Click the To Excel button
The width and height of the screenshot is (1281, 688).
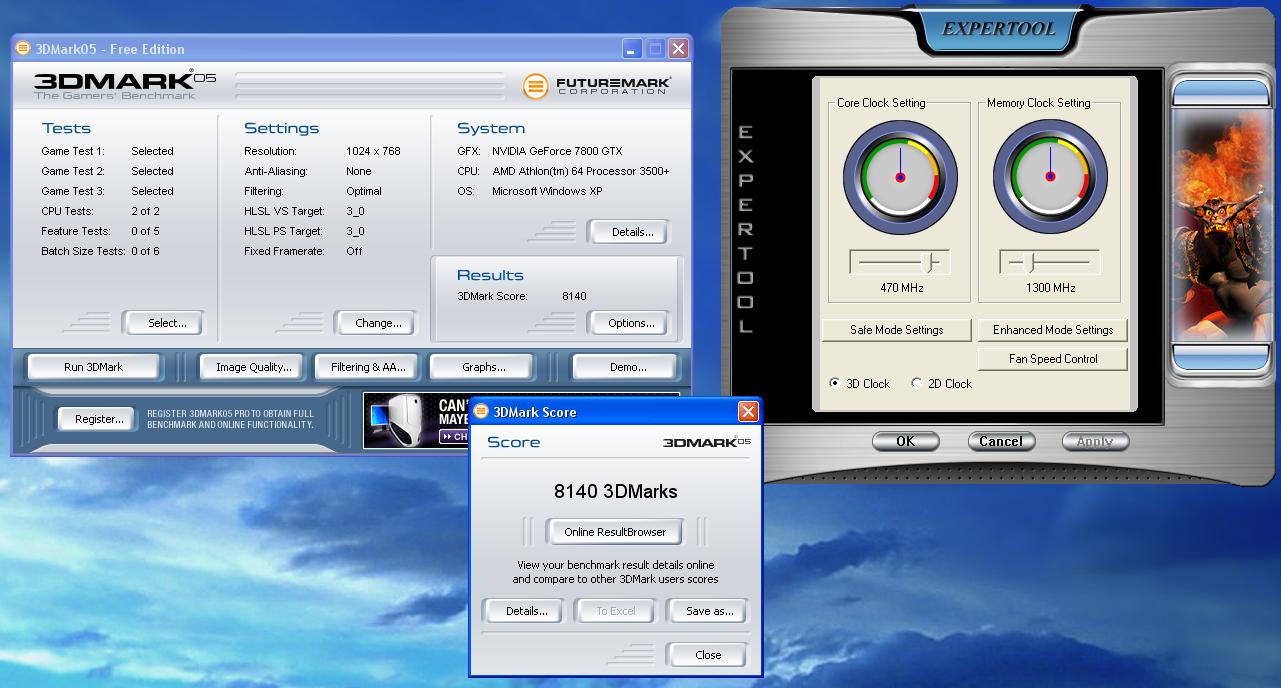click(616, 611)
